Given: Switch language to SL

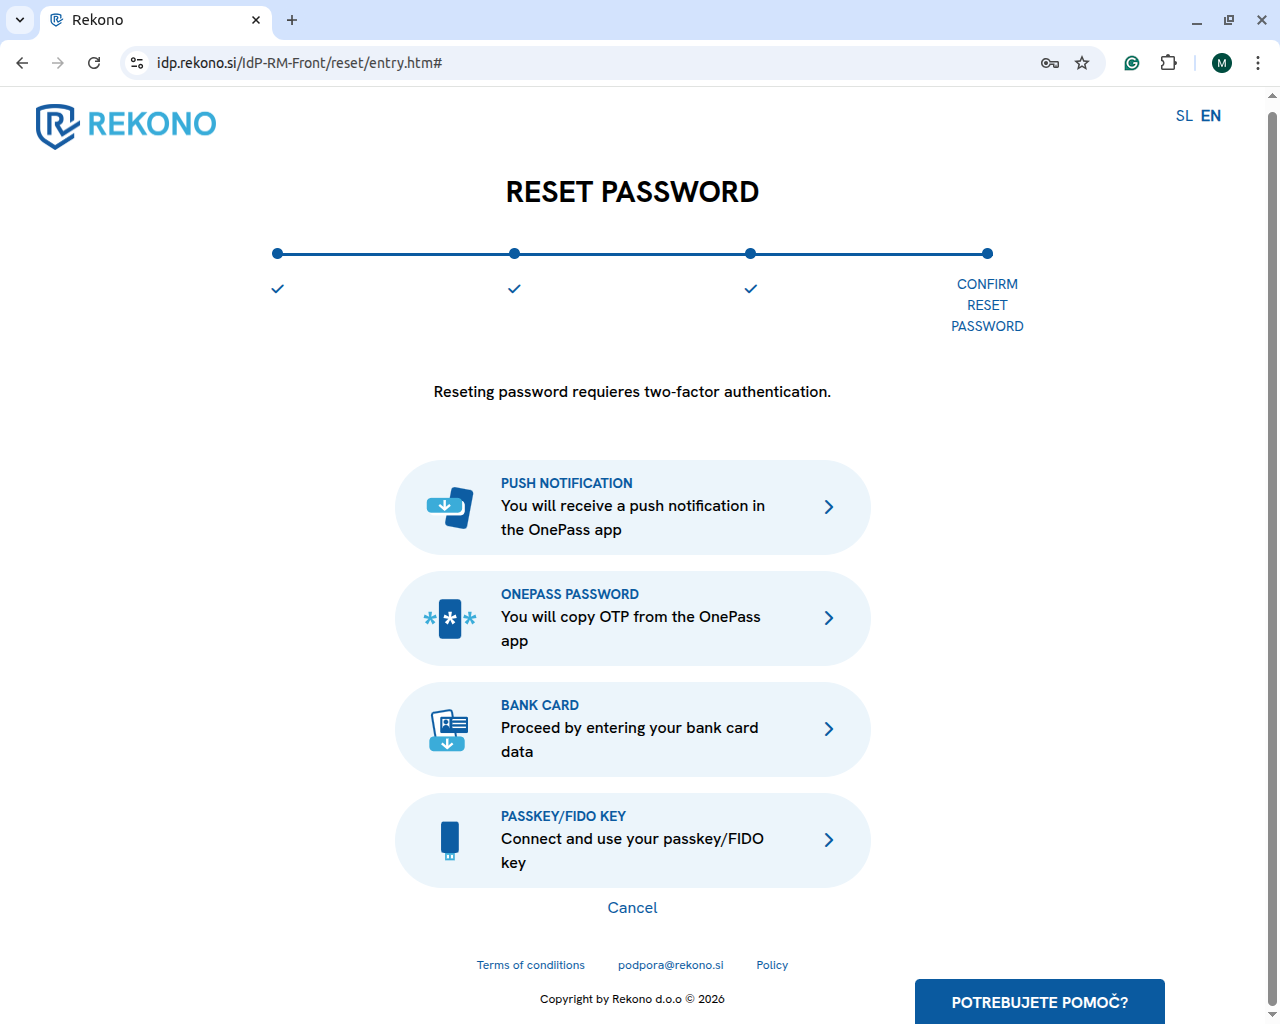Looking at the screenshot, I should click(x=1184, y=116).
